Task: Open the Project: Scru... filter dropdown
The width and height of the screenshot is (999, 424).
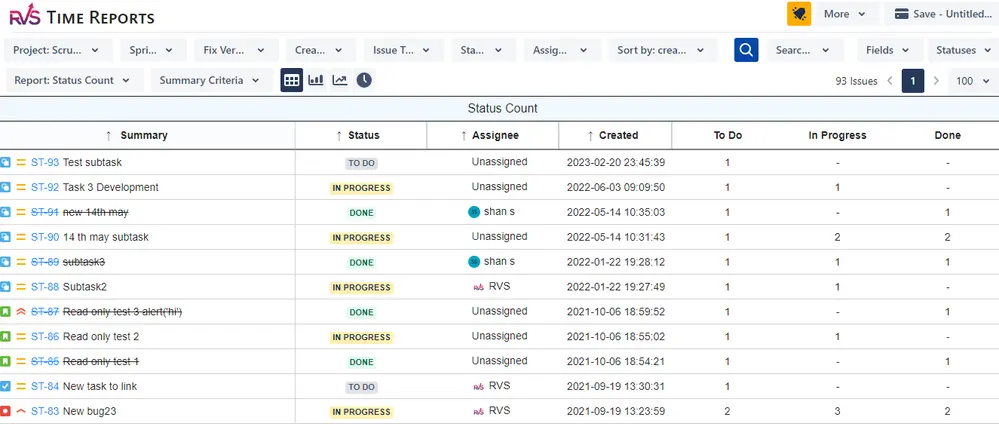Action: (58, 50)
